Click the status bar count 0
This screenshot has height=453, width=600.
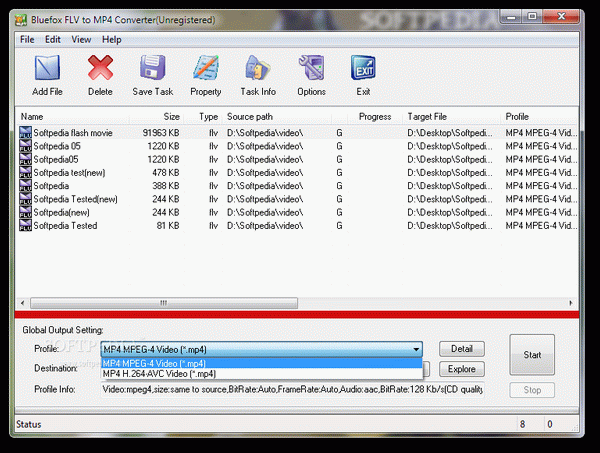click(x=550, y=424)
